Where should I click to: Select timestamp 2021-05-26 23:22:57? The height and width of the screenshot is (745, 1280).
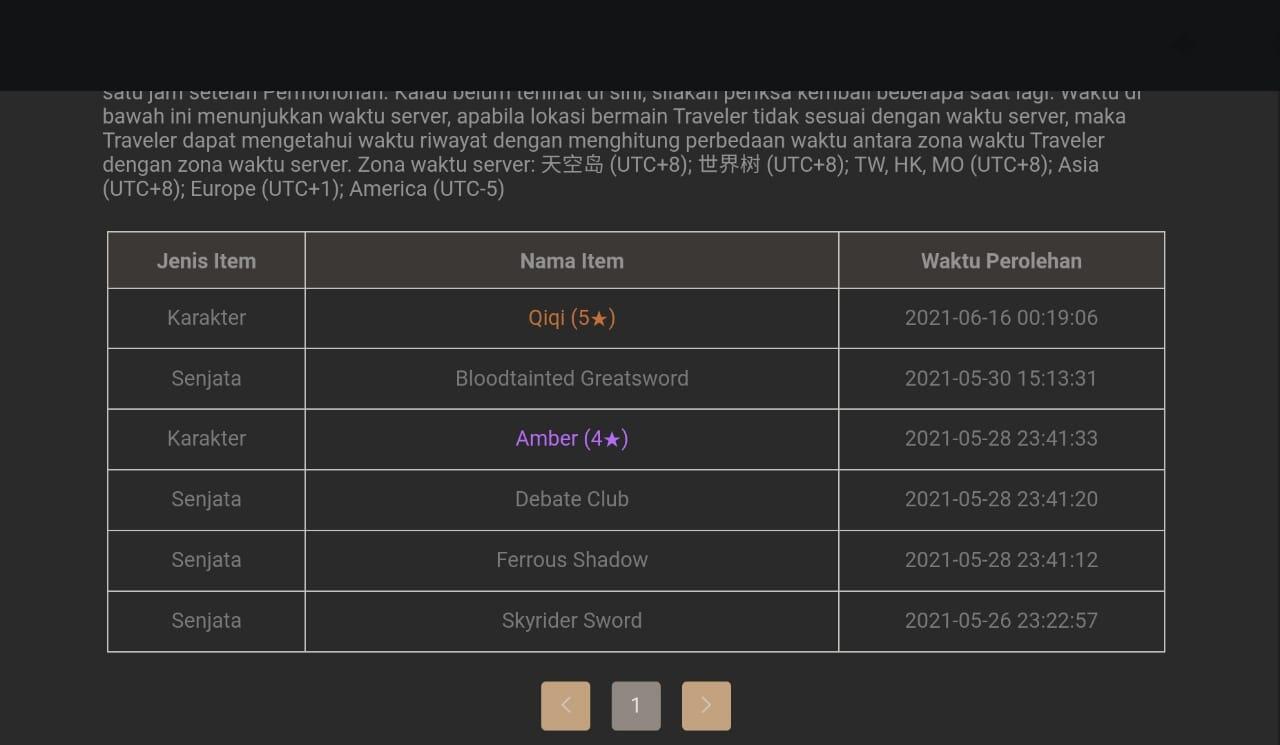pos(1001,620)
